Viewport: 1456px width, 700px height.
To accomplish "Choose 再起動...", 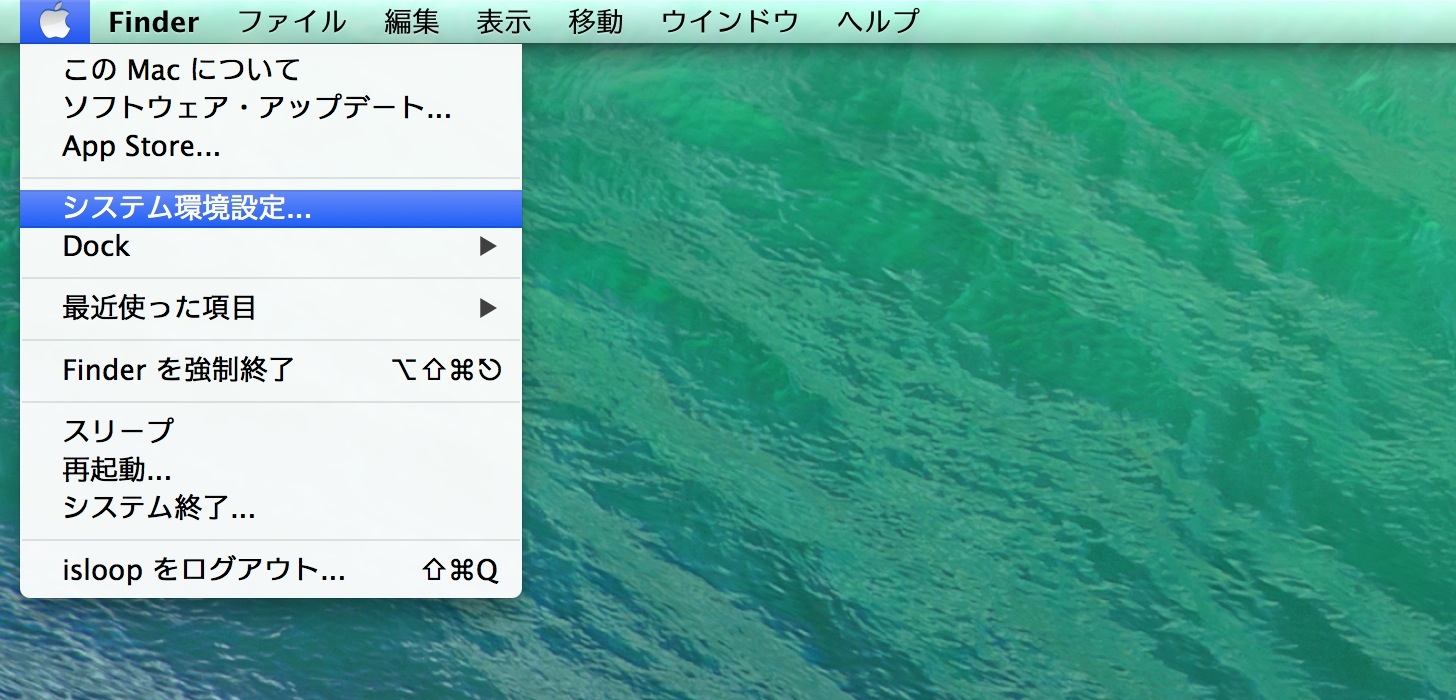I will pos(271,470).
